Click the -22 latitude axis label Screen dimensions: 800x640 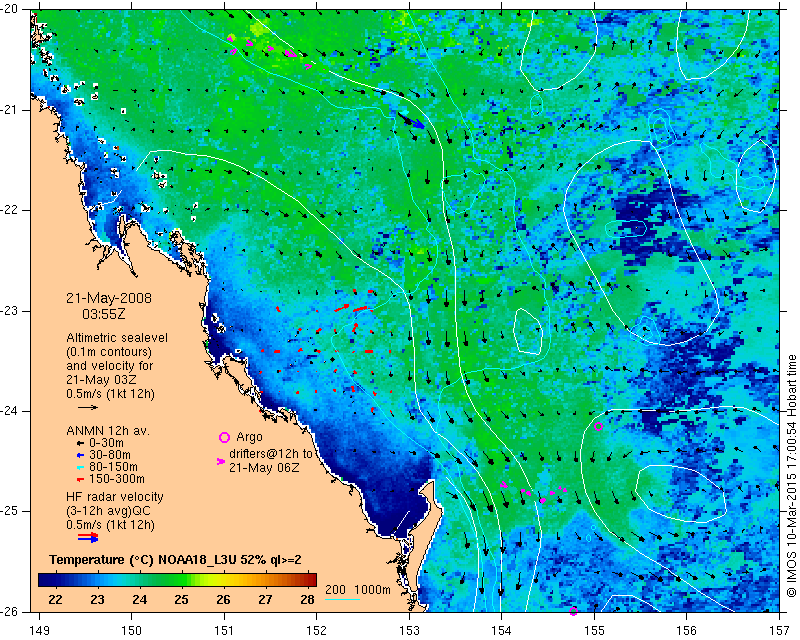10,210
